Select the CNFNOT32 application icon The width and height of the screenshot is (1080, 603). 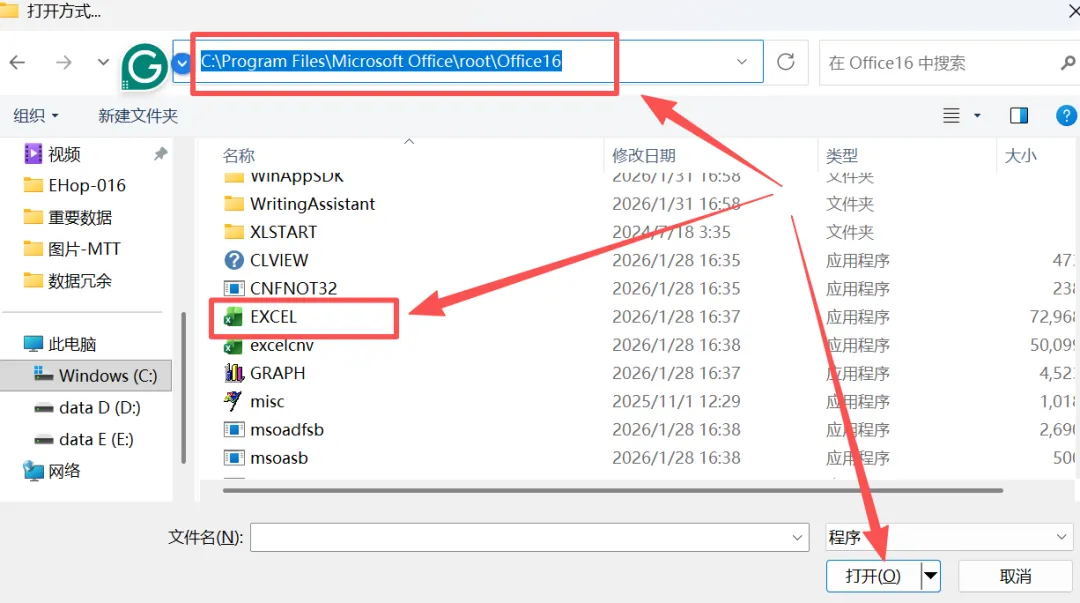(x=233, y=288)
